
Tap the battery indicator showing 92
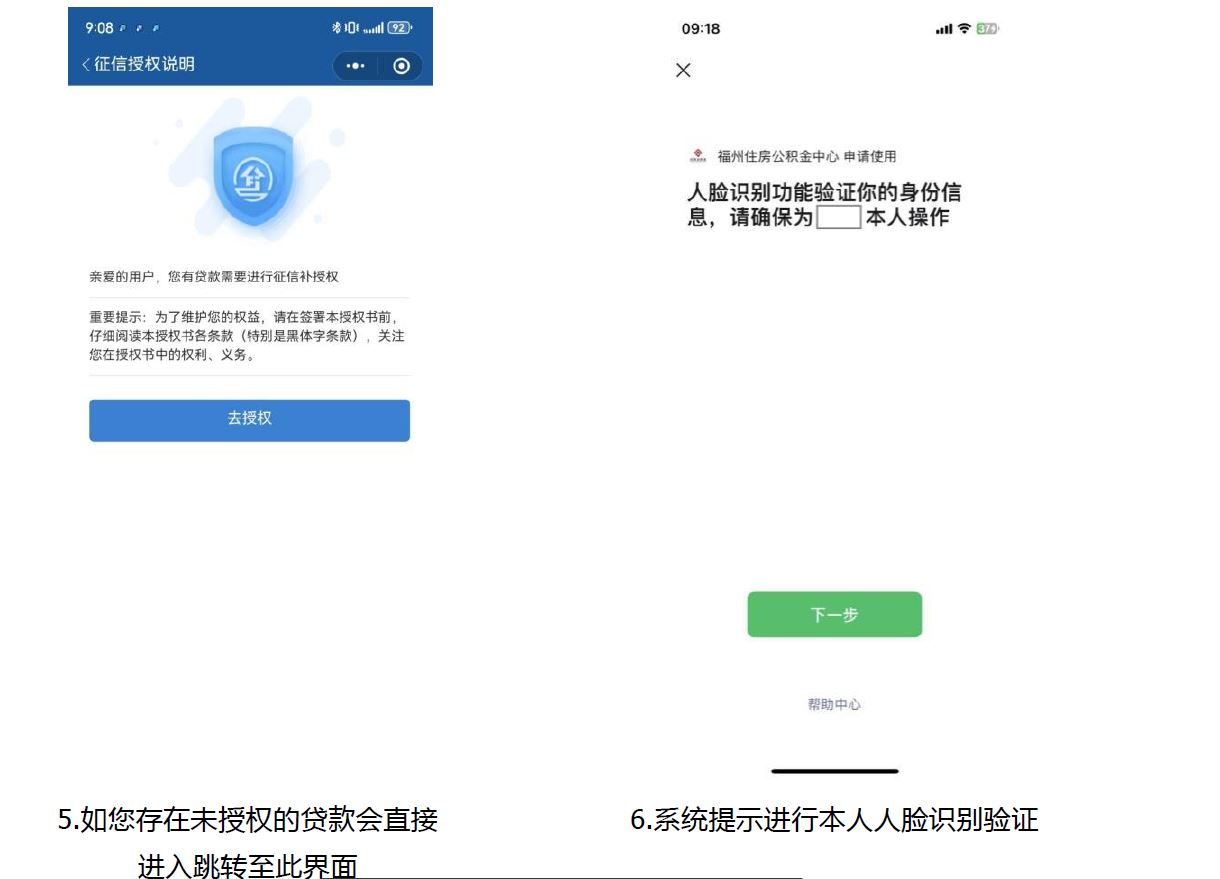point(399,28)
